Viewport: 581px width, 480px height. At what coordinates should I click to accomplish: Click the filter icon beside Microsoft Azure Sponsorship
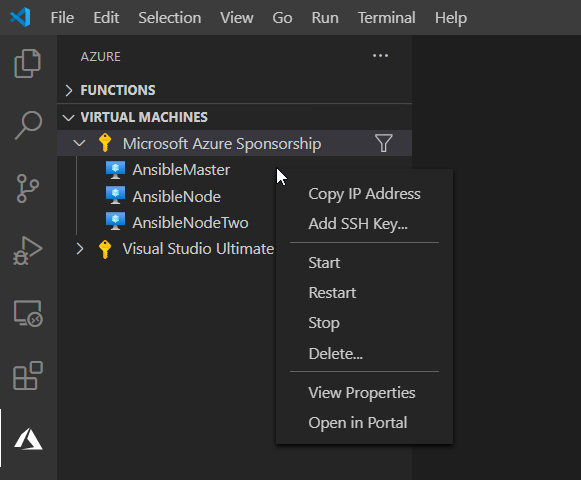tap(384, 143)
